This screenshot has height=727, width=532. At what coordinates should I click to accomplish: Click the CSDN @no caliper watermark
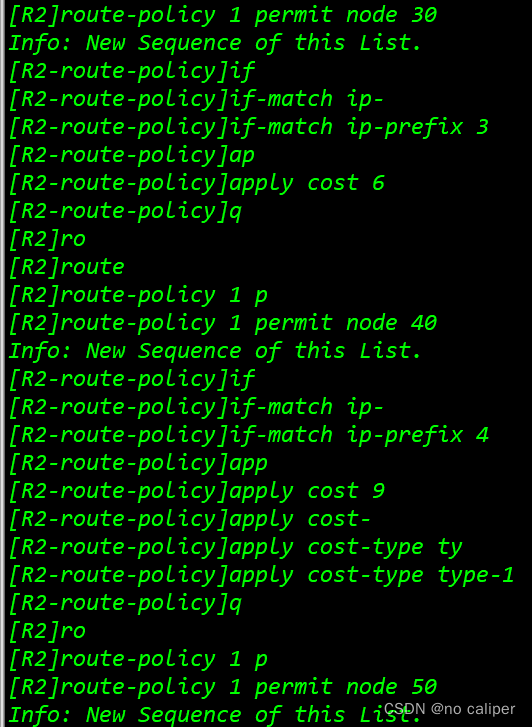click(449, 708)
